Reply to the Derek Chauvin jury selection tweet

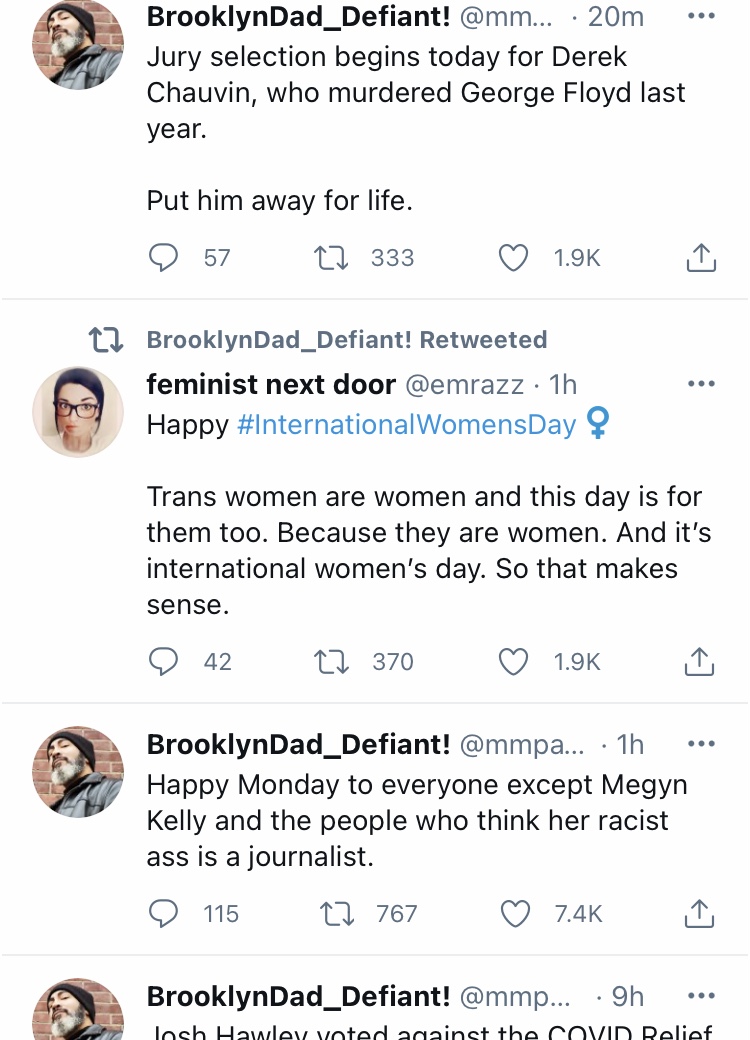click(163, 258)
